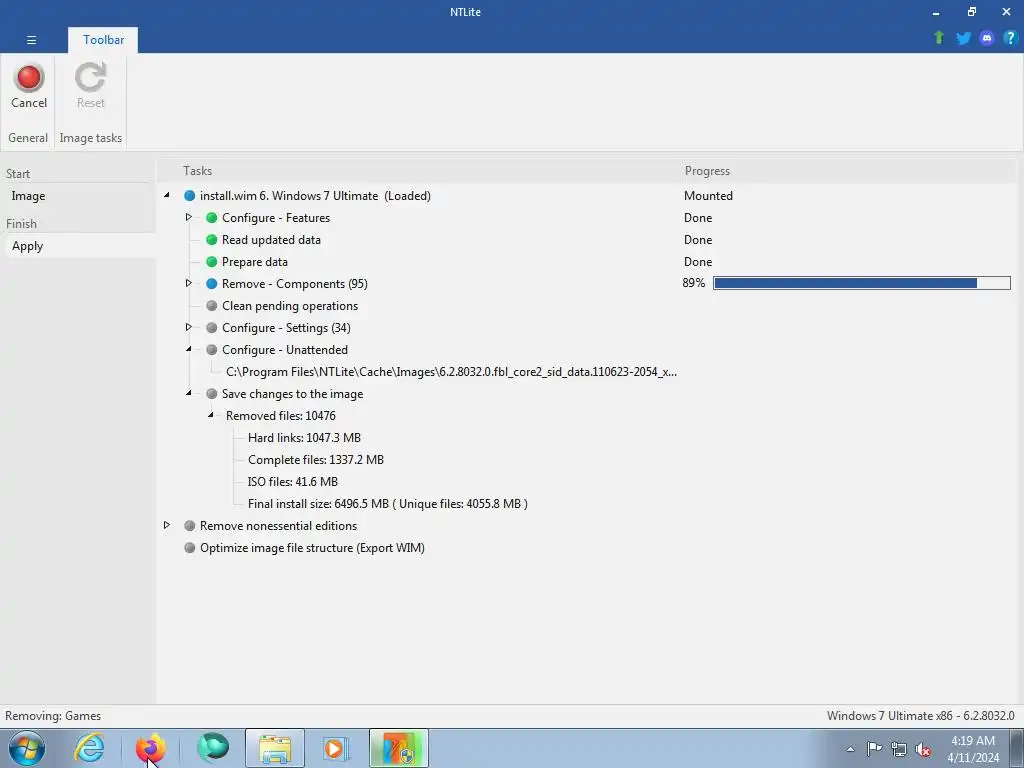Click green dot beside Prepare data

pyautogui.click(x=212, y=262)
